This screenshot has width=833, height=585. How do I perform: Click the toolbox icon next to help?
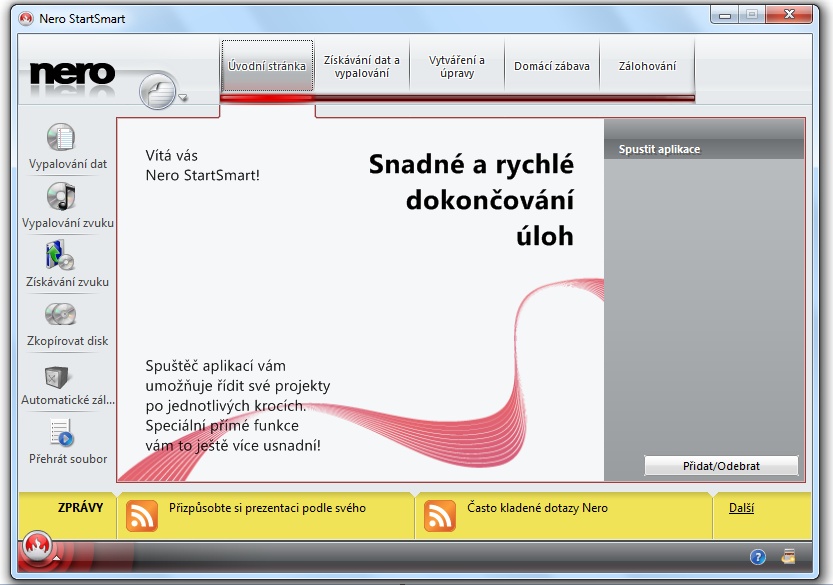788,556
